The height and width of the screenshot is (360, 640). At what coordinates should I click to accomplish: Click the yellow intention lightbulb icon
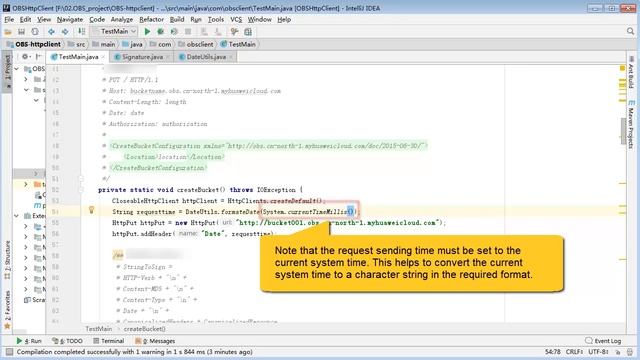point(91,210)
